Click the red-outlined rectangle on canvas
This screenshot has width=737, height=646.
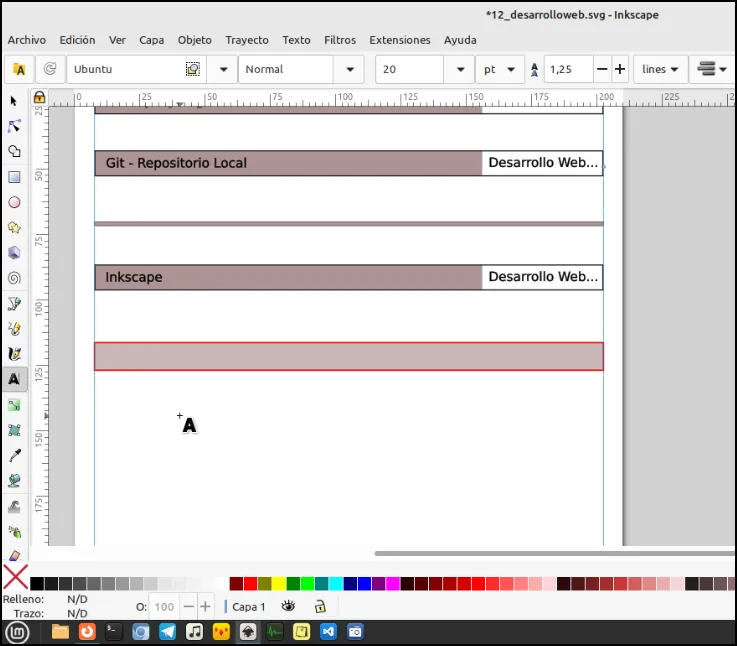click(349, 356)
